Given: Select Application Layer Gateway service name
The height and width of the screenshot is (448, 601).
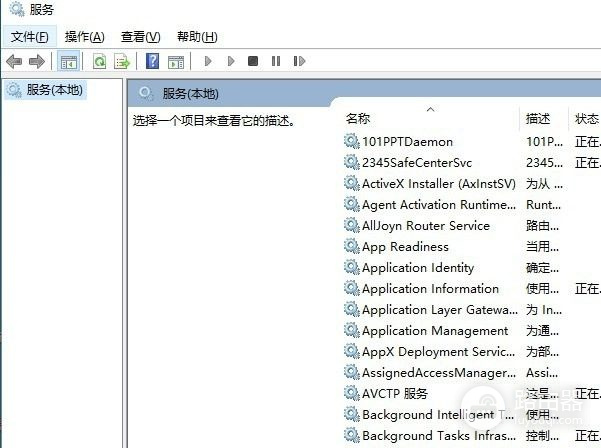Looking at the screenshot, I should (440, 310).
